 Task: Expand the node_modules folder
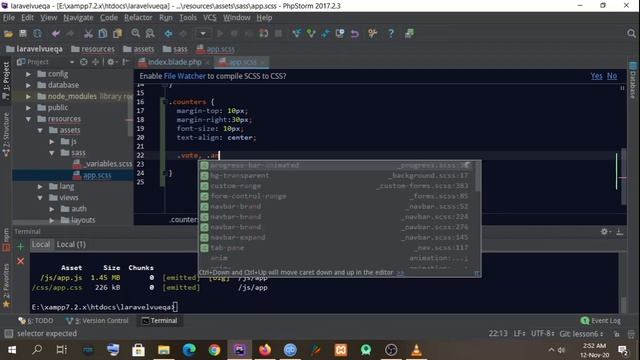coord(28,96)
